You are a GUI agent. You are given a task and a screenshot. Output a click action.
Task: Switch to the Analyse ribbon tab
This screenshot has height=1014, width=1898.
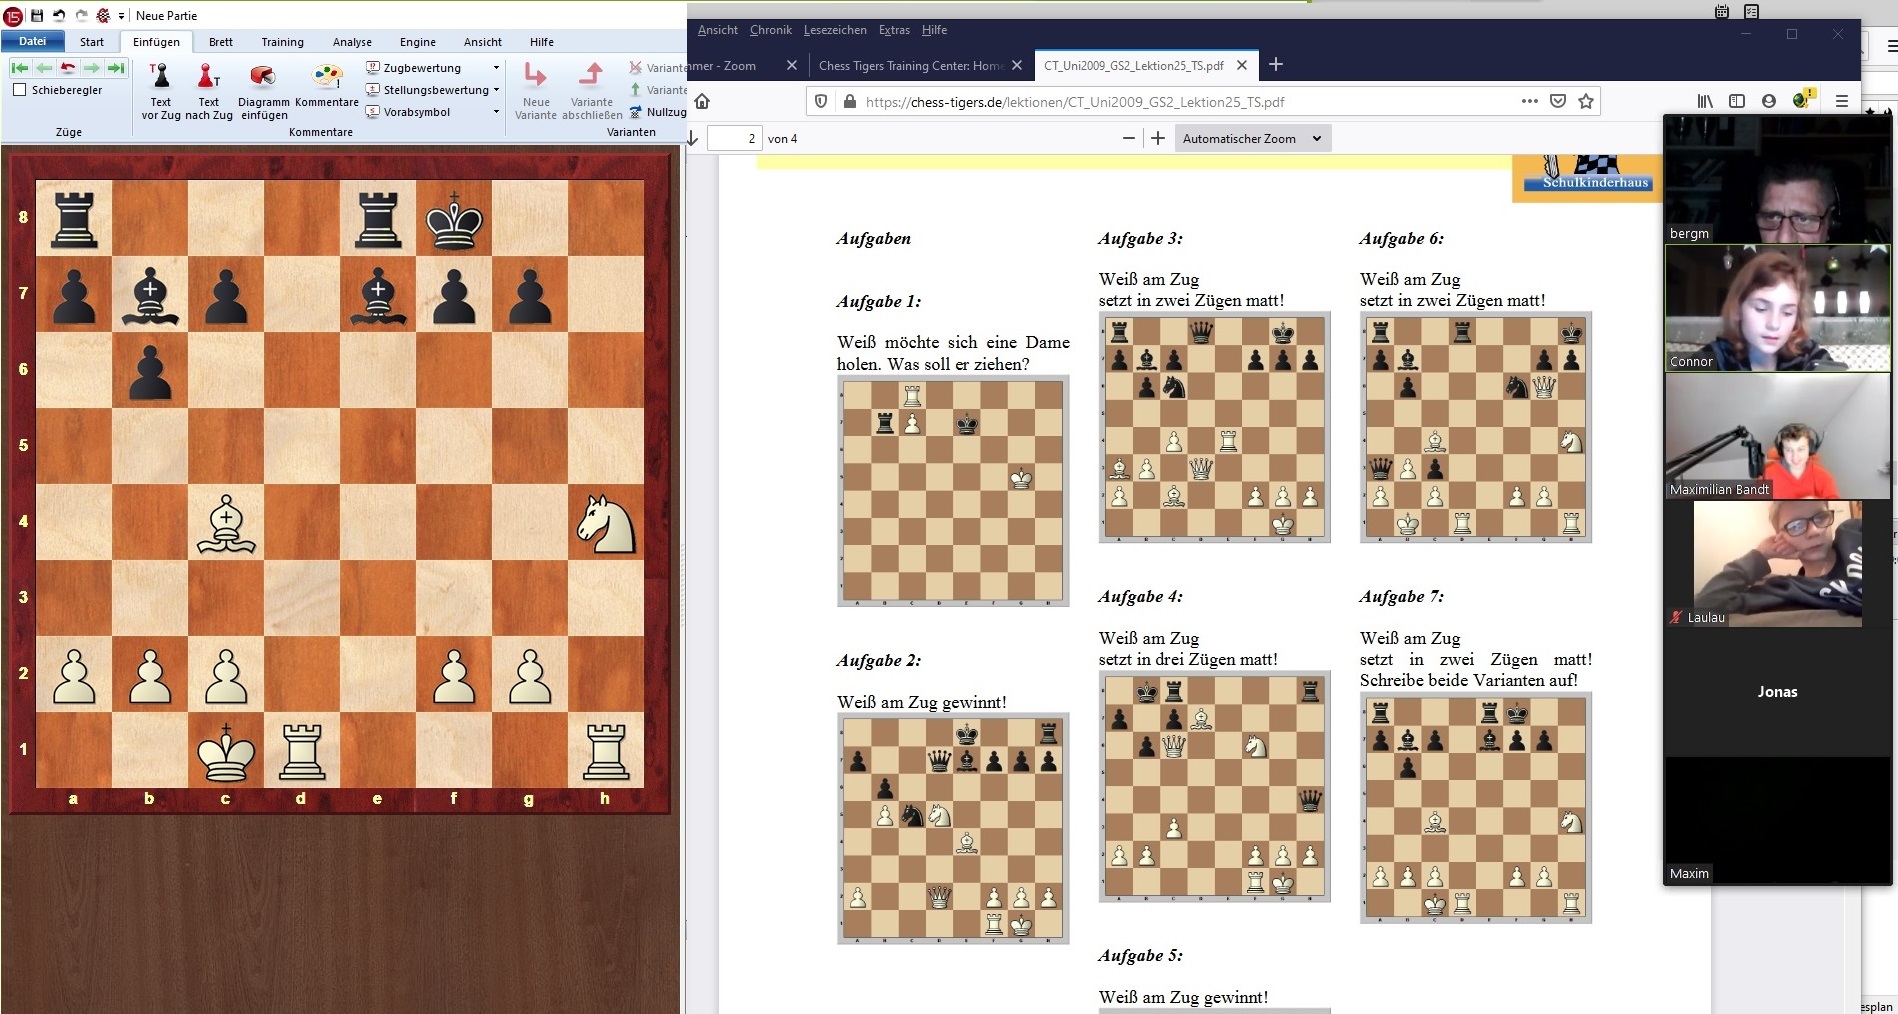point(352,42)
